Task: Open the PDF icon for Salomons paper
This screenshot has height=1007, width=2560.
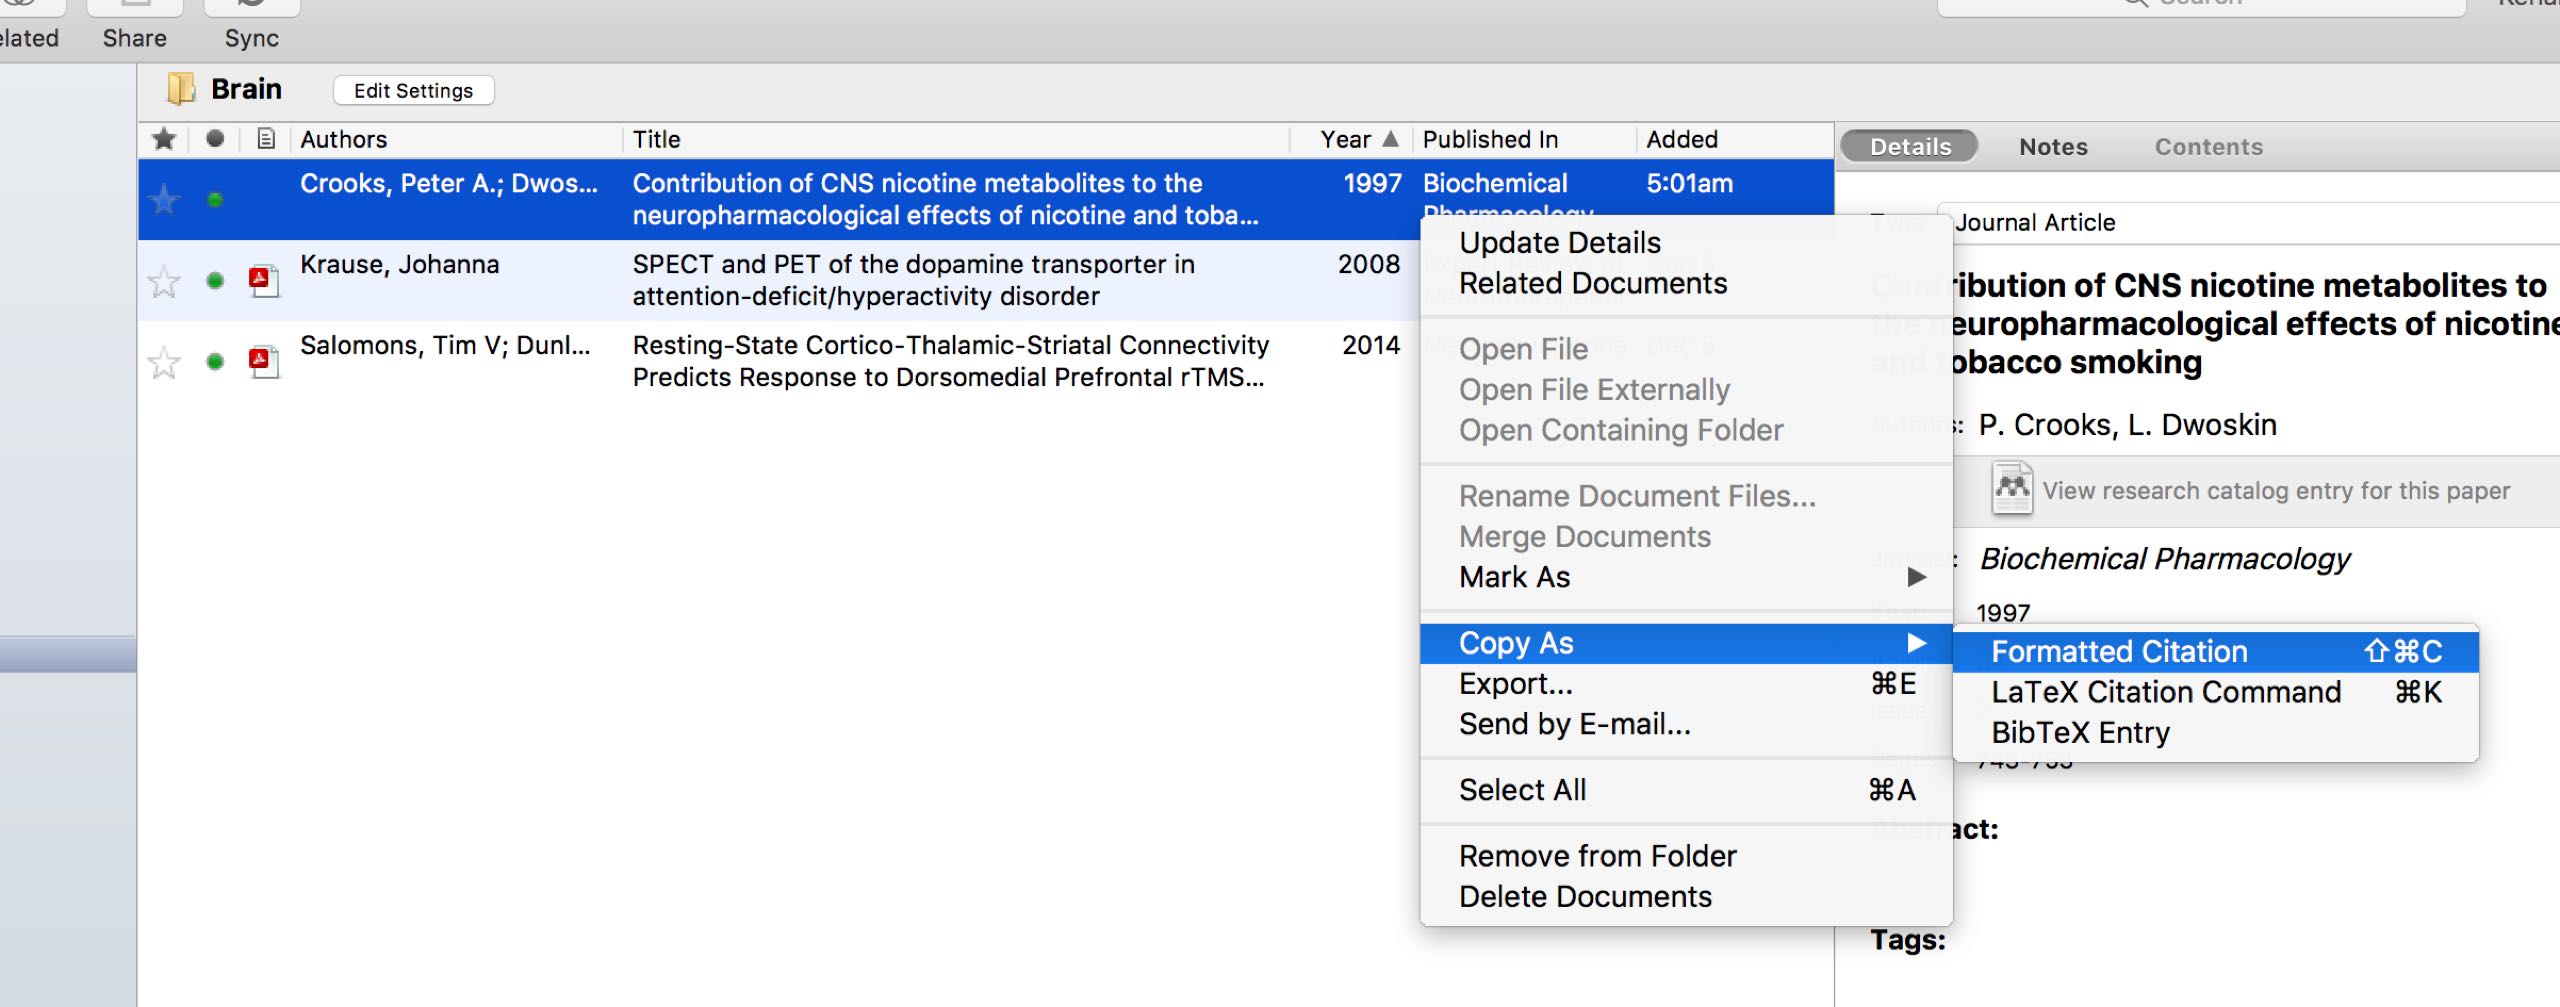Action: [263, 361]
